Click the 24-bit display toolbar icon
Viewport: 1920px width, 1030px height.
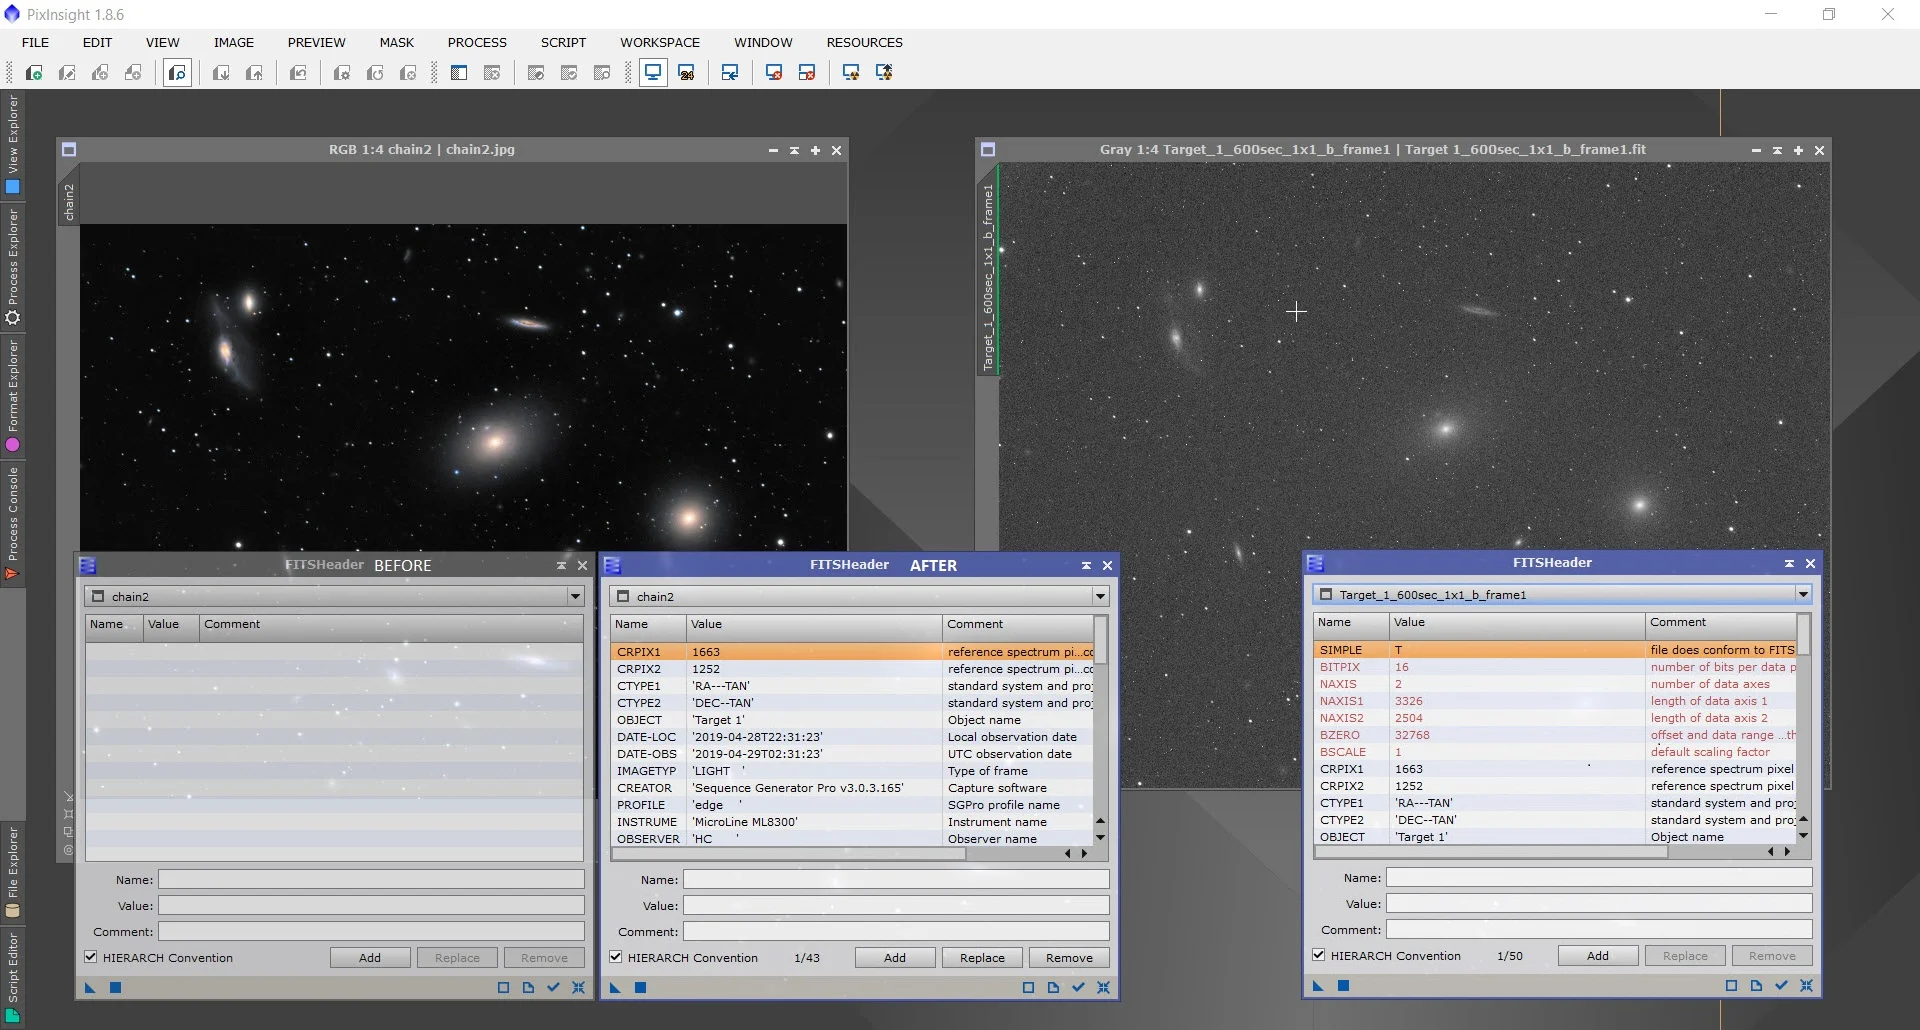point(686,73)
